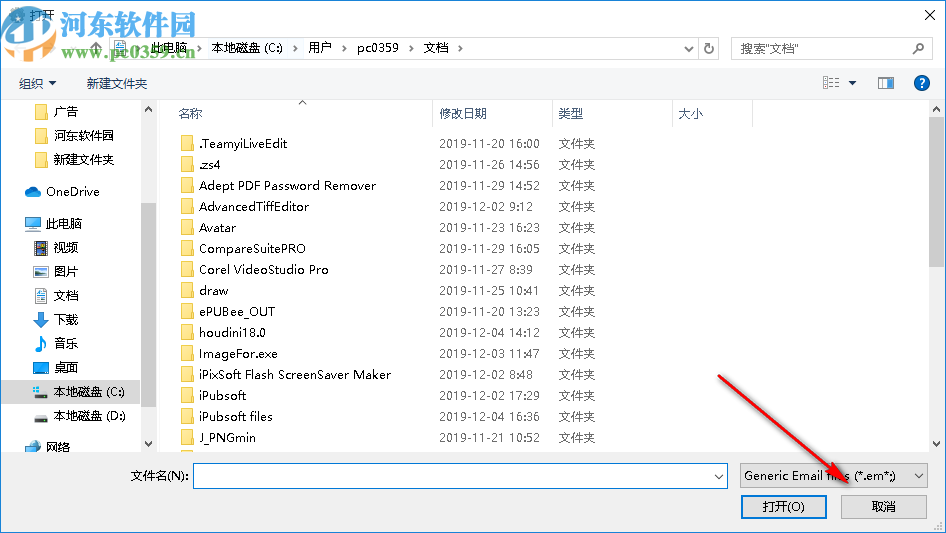
Task: Expand the chevron after pc0359 breadcrumb
Action: [x=411, y=48]
